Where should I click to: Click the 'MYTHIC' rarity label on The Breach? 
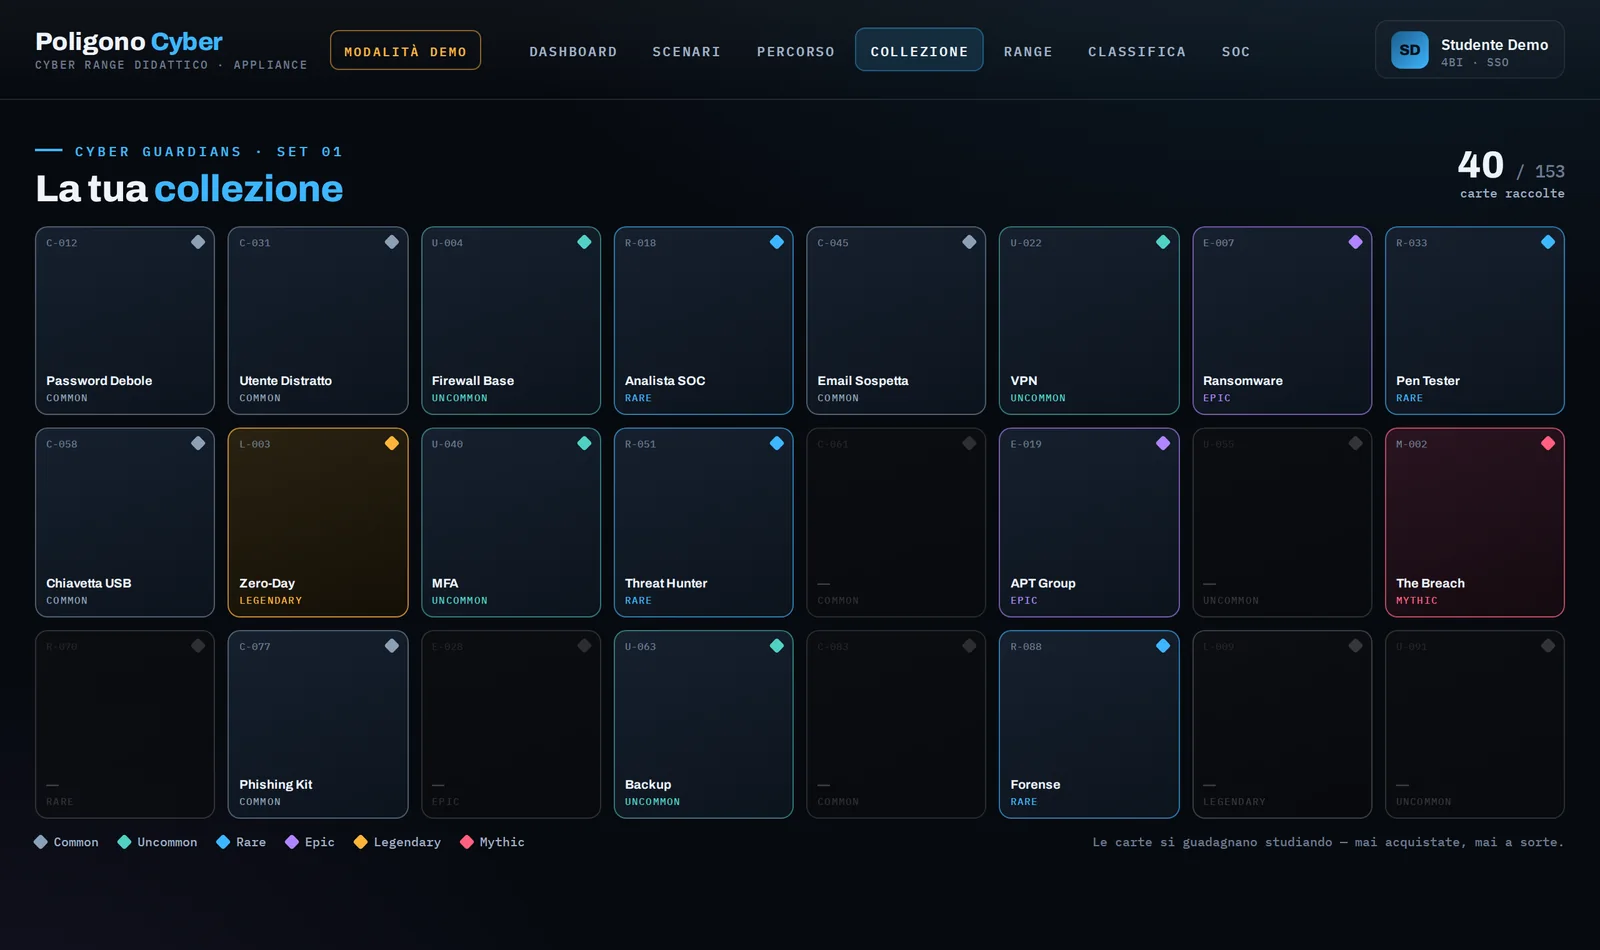pyautogui.click(x=1417, y=601)
